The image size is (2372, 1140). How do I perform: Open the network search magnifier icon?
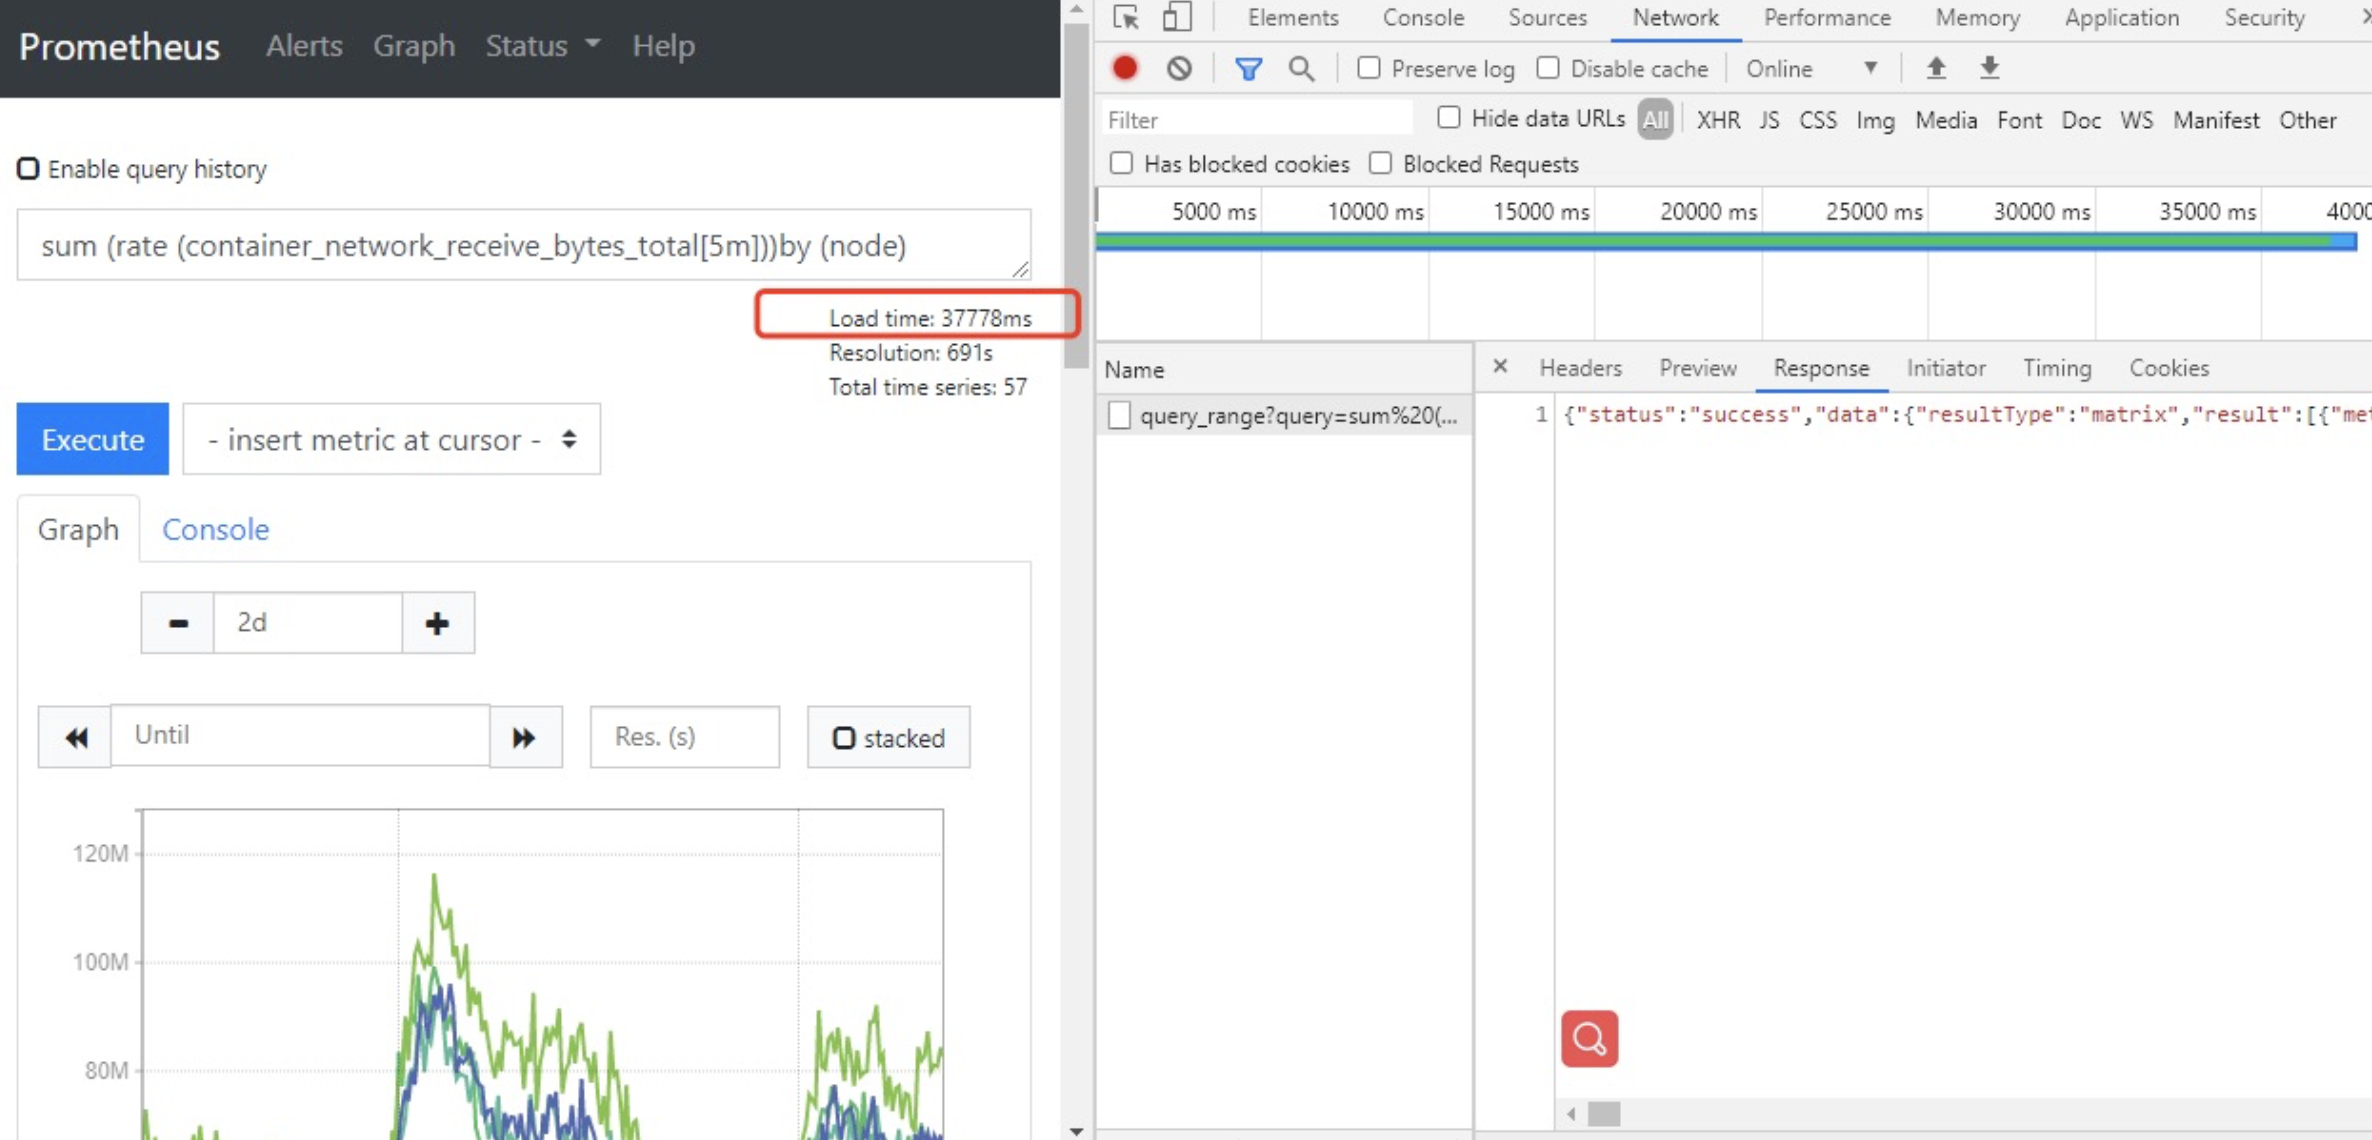pyautogui.click(x=1301, y=68)
